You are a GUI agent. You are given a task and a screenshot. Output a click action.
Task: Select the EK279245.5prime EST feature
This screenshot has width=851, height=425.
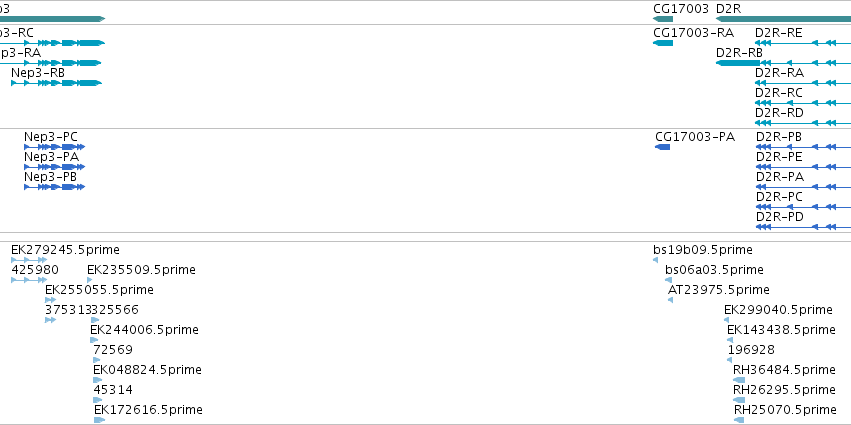tap(29, 260)
